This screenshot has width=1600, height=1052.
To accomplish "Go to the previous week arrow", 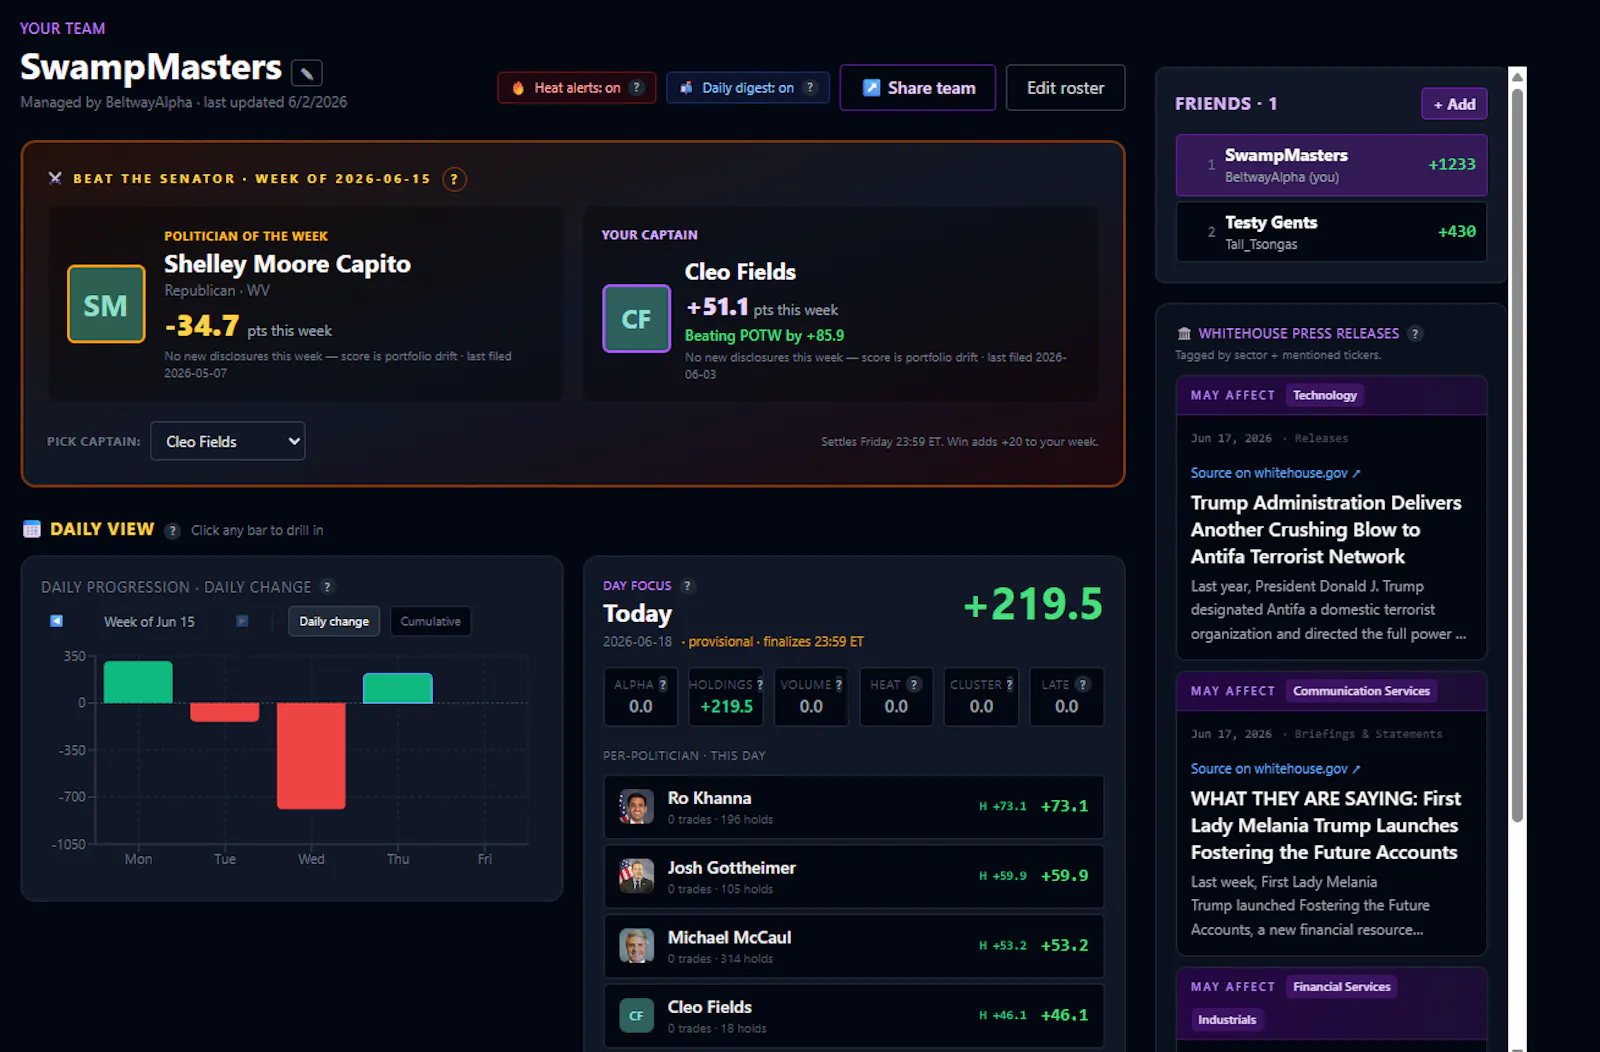I will pyautogui.click(x=57, y=621).
